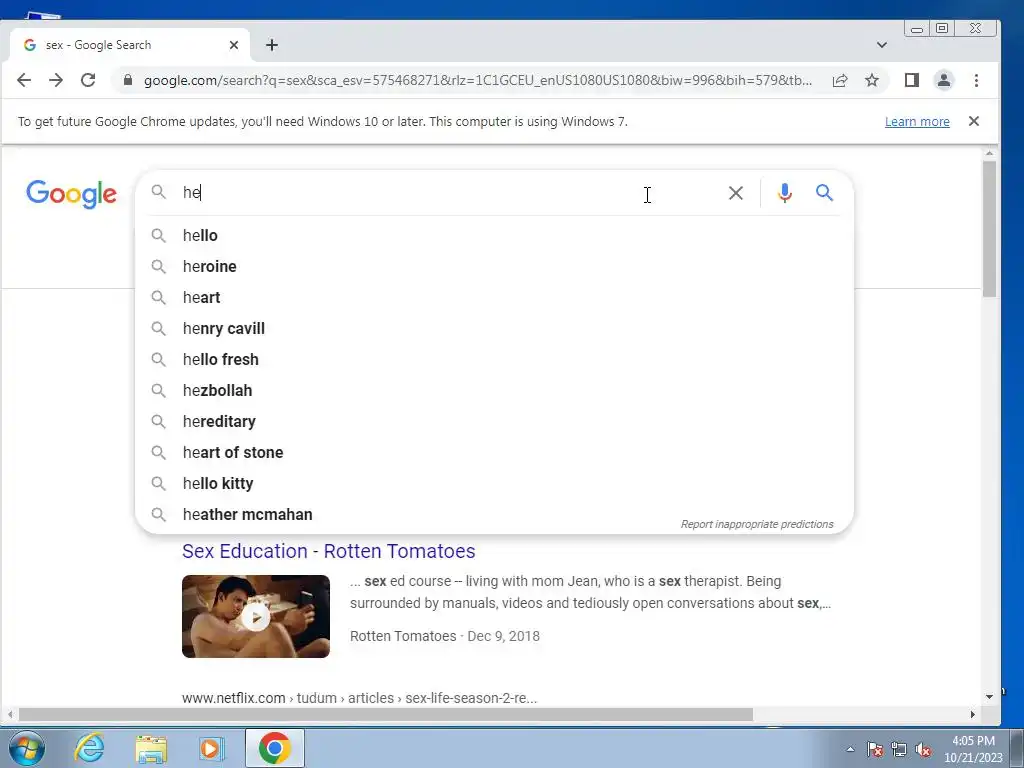Screen dimensions: 1024x768
Task: Share this page using the share icon
Action: click(840, 80)
